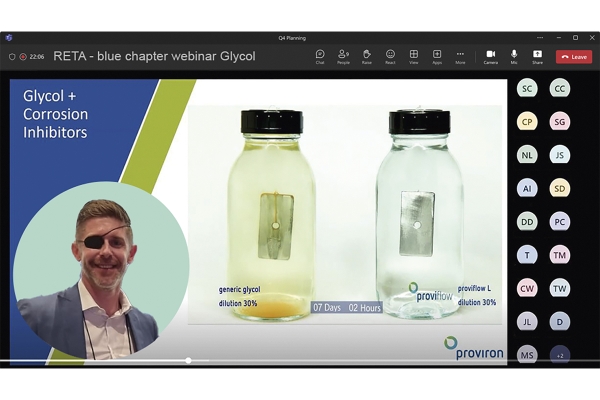Open title bar settings ellipsis menu

pos(540,38)
